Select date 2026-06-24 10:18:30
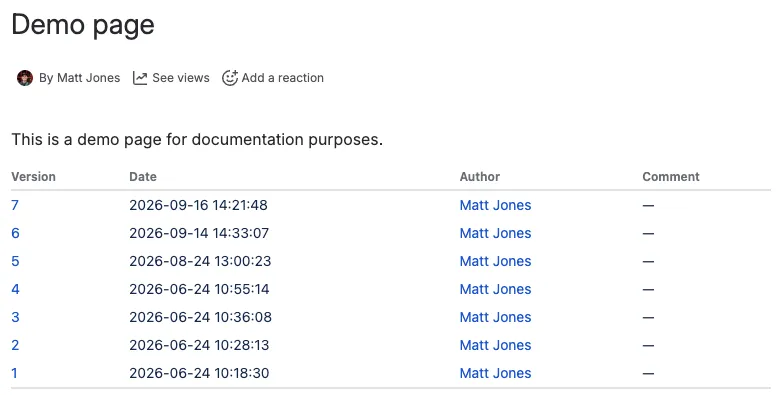 pos(199,373)
